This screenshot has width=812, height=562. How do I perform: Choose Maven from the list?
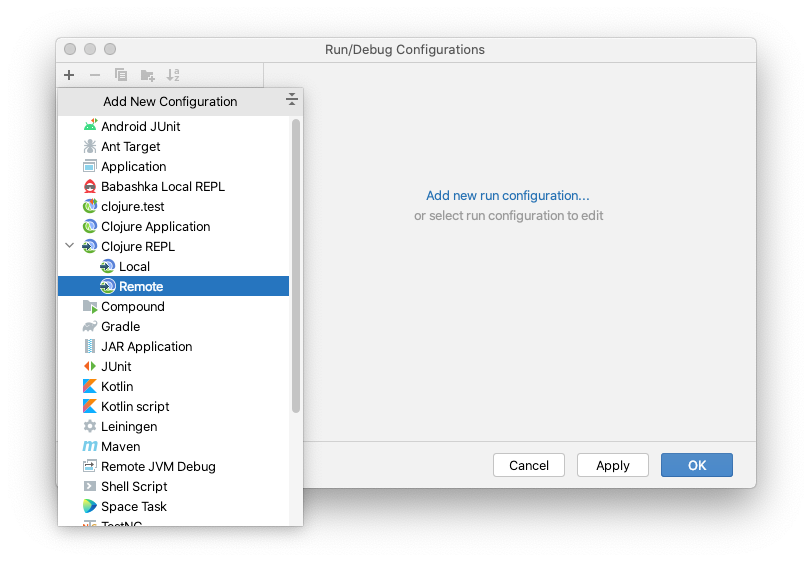pyautogui.click(x=173, y=446)
